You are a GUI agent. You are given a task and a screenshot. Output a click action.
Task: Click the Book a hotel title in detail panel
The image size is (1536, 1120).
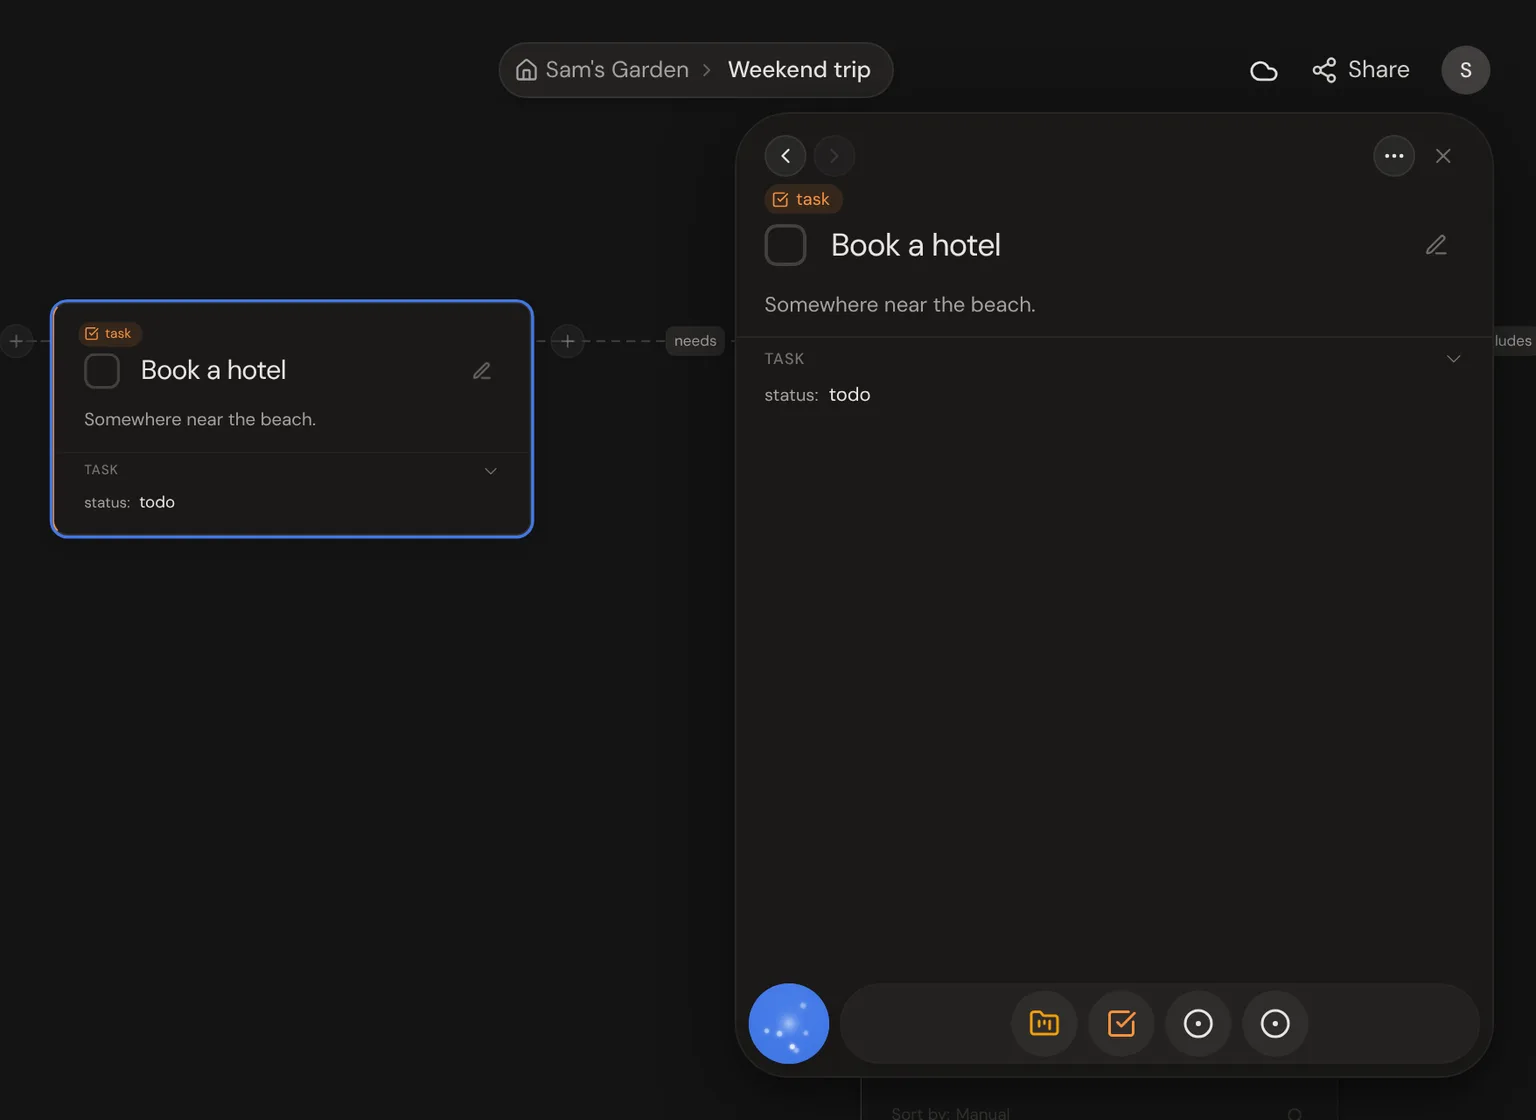(916, 245)
